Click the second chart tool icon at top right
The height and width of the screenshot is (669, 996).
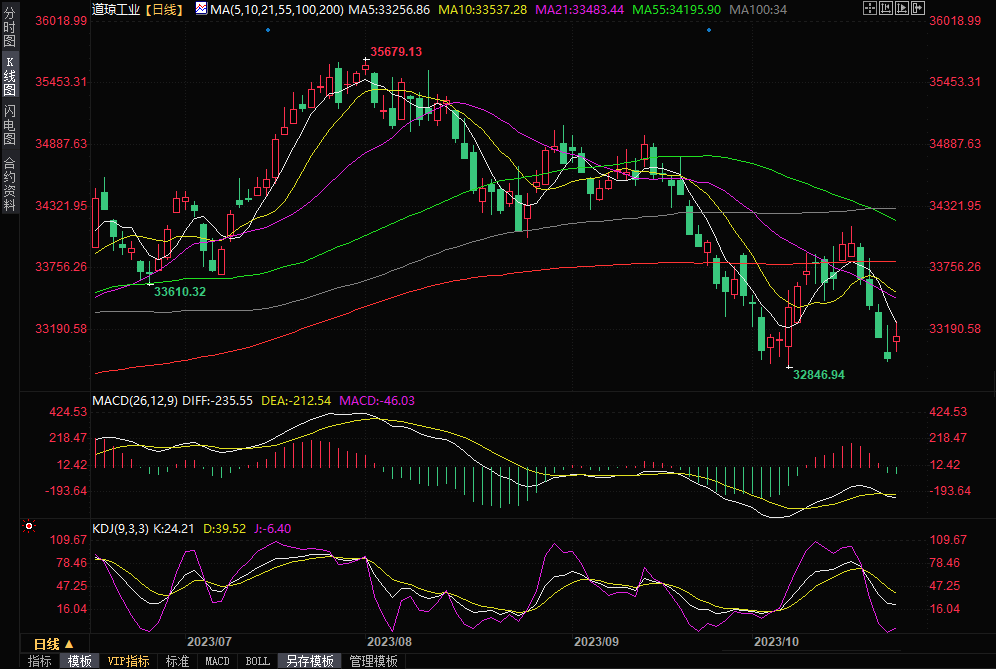[885, 9]
